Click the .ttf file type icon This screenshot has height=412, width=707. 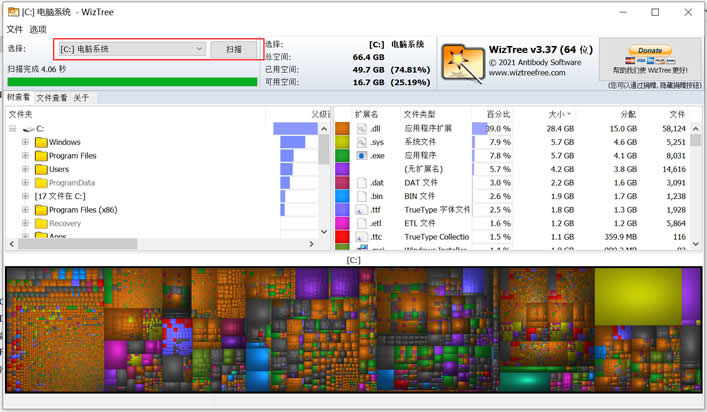pyautogui.click(x=362, y=210)
